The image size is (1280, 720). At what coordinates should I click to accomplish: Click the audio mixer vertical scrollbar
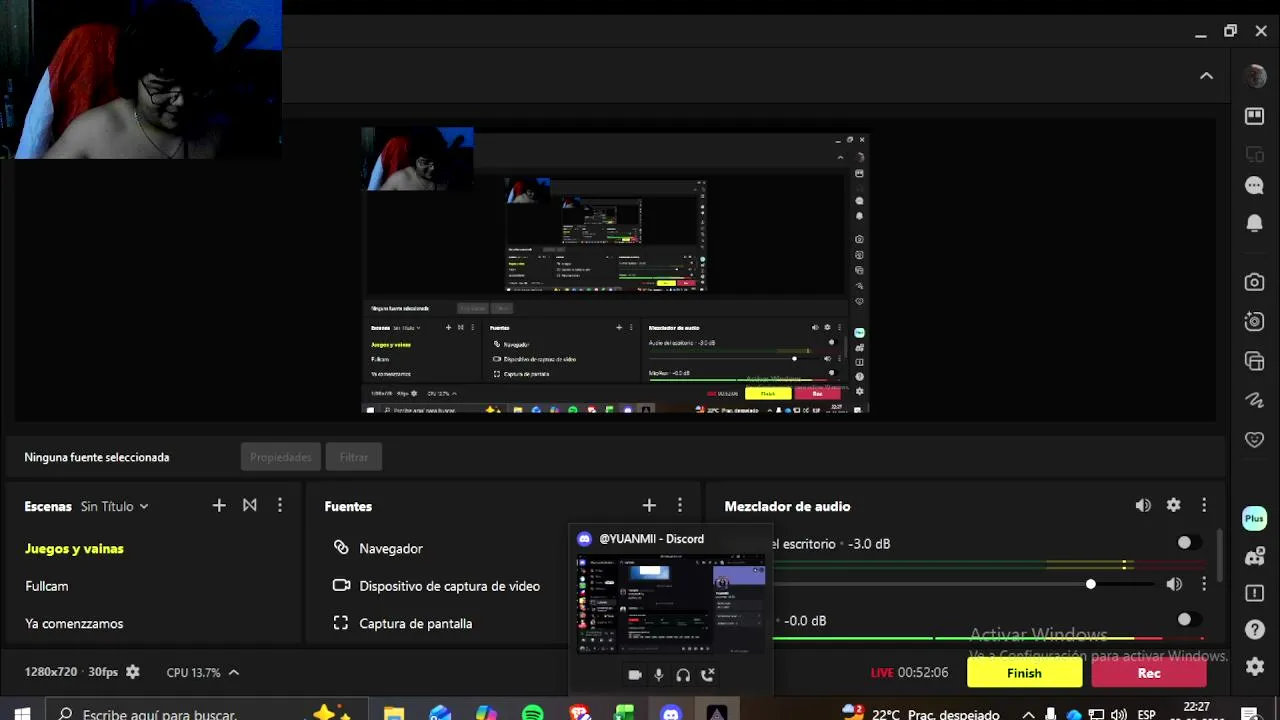tap(1221, 555)
